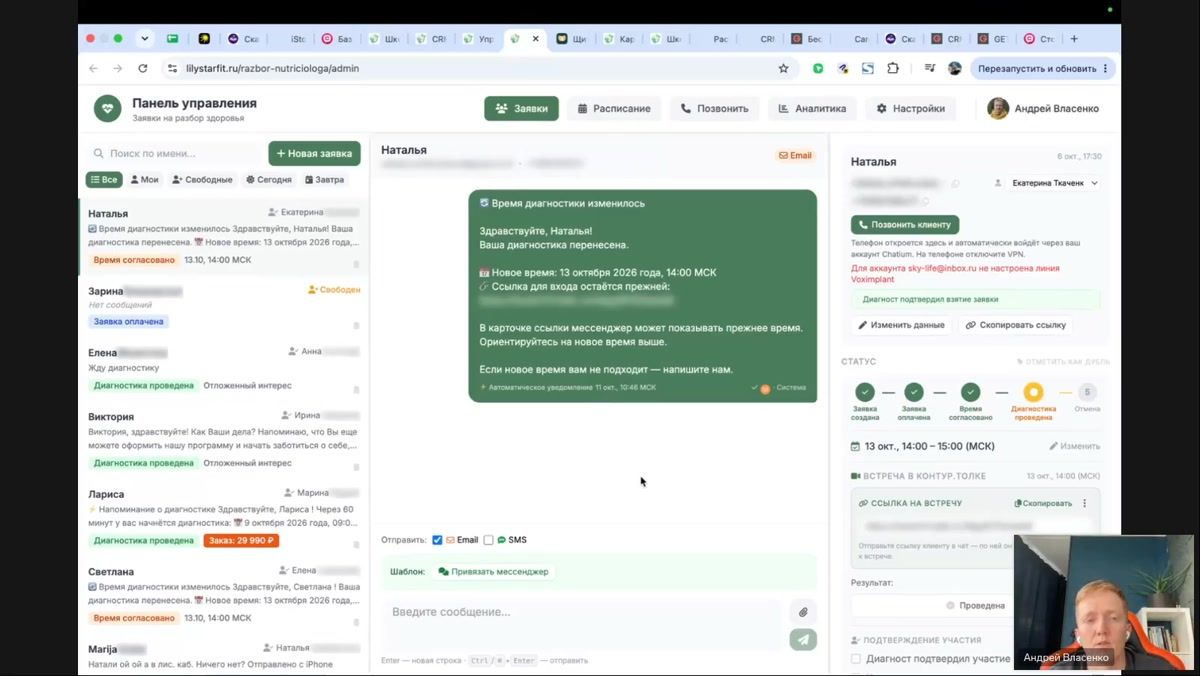
Task: Open browser extensions puzzle icon
Action: point(893,68)
